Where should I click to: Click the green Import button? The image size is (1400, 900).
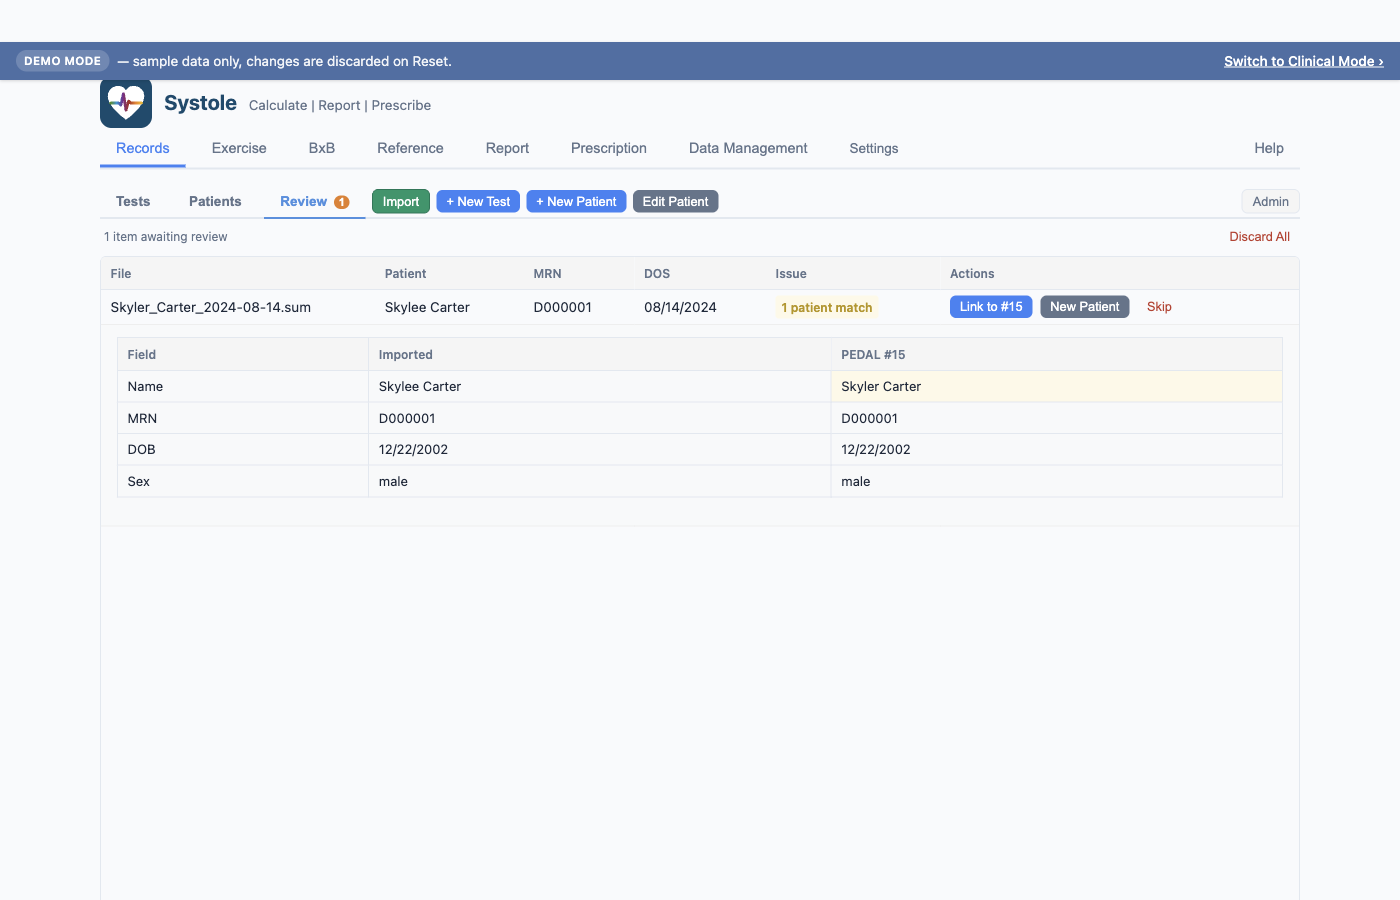401,201
